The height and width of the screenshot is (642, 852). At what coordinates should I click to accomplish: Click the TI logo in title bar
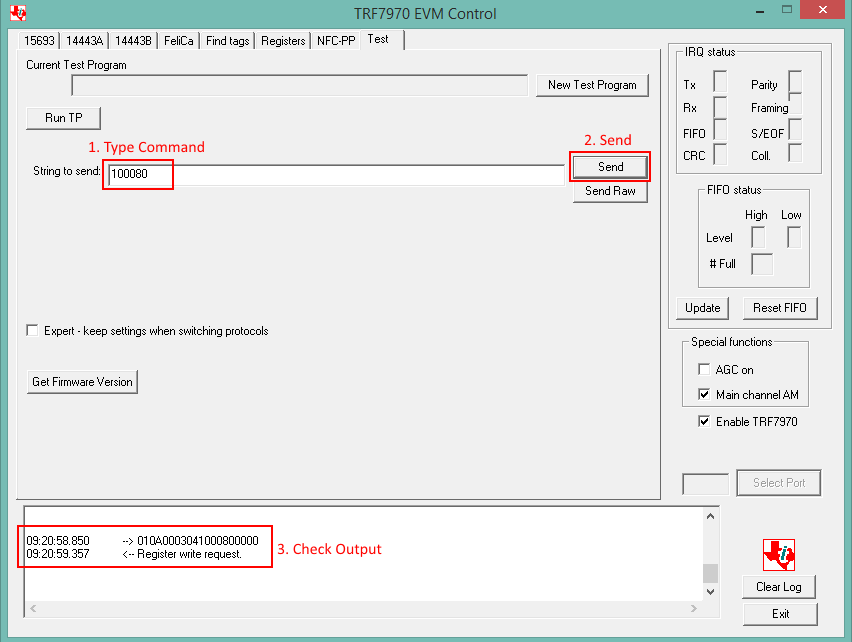18,12
